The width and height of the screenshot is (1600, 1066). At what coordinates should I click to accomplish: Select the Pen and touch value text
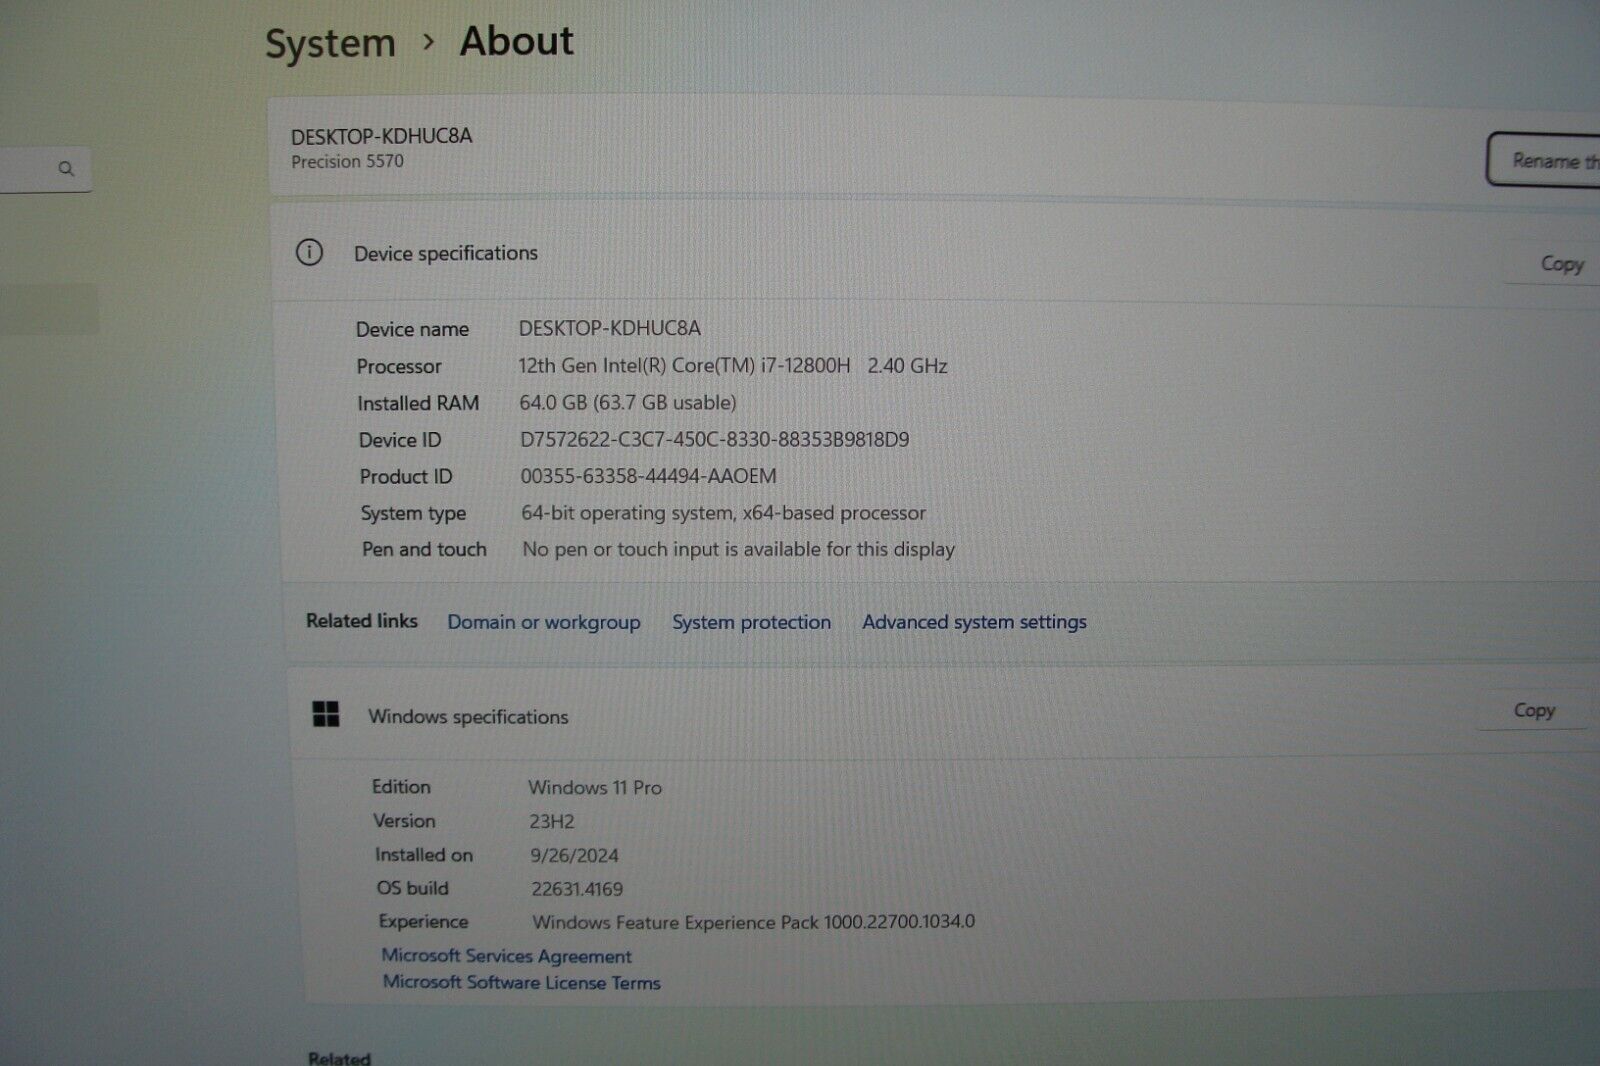738,549
